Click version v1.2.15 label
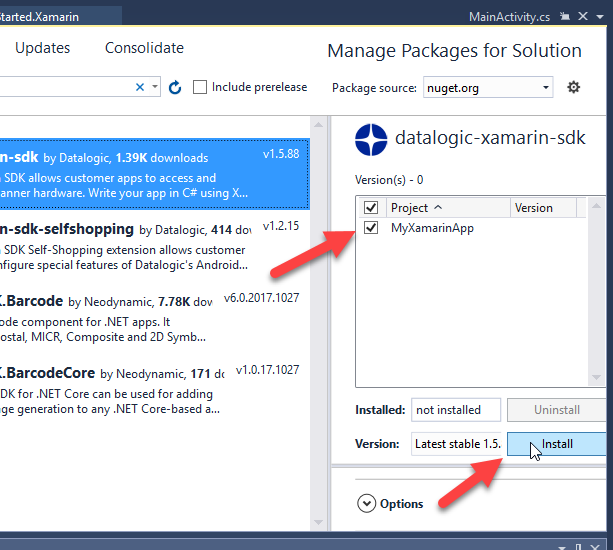Viewport: 613px width, 550px height. 281,226
